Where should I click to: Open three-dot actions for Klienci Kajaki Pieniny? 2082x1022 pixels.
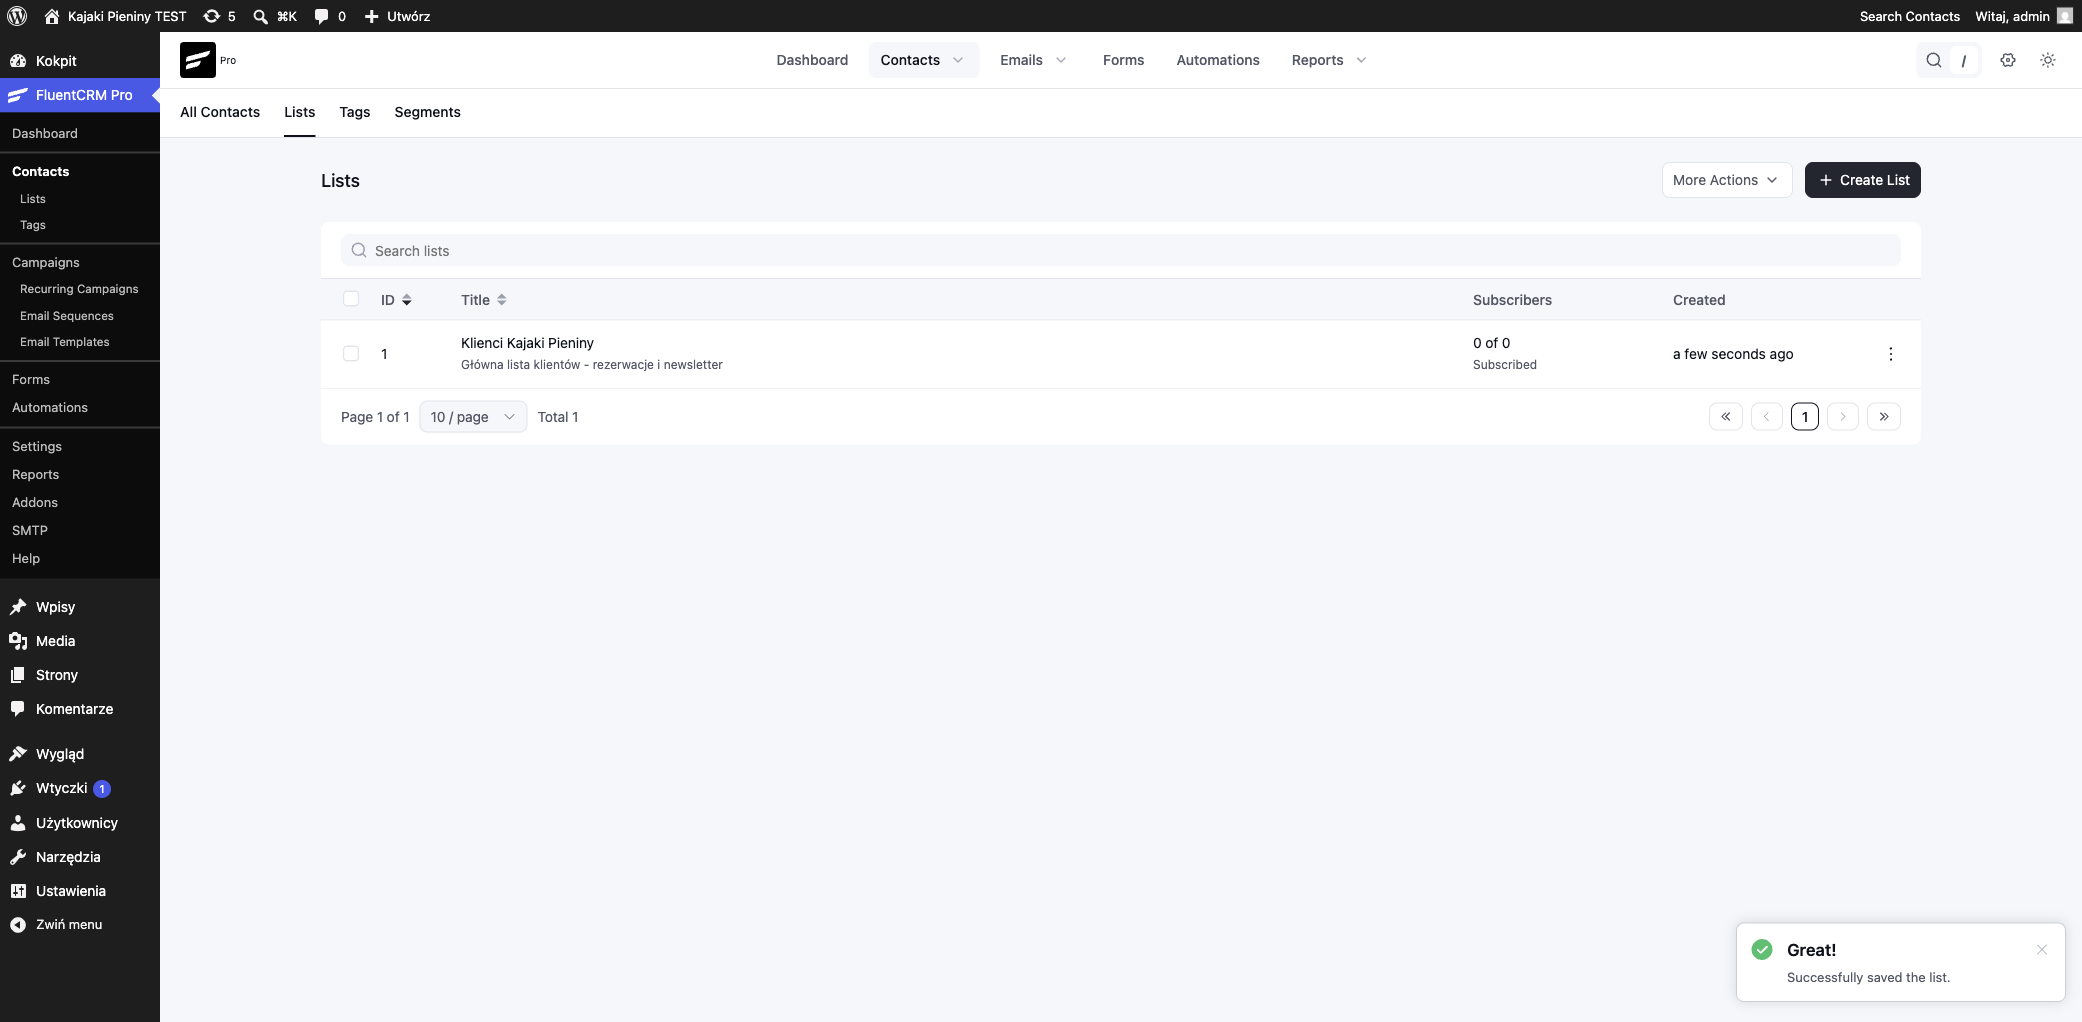1890,354
